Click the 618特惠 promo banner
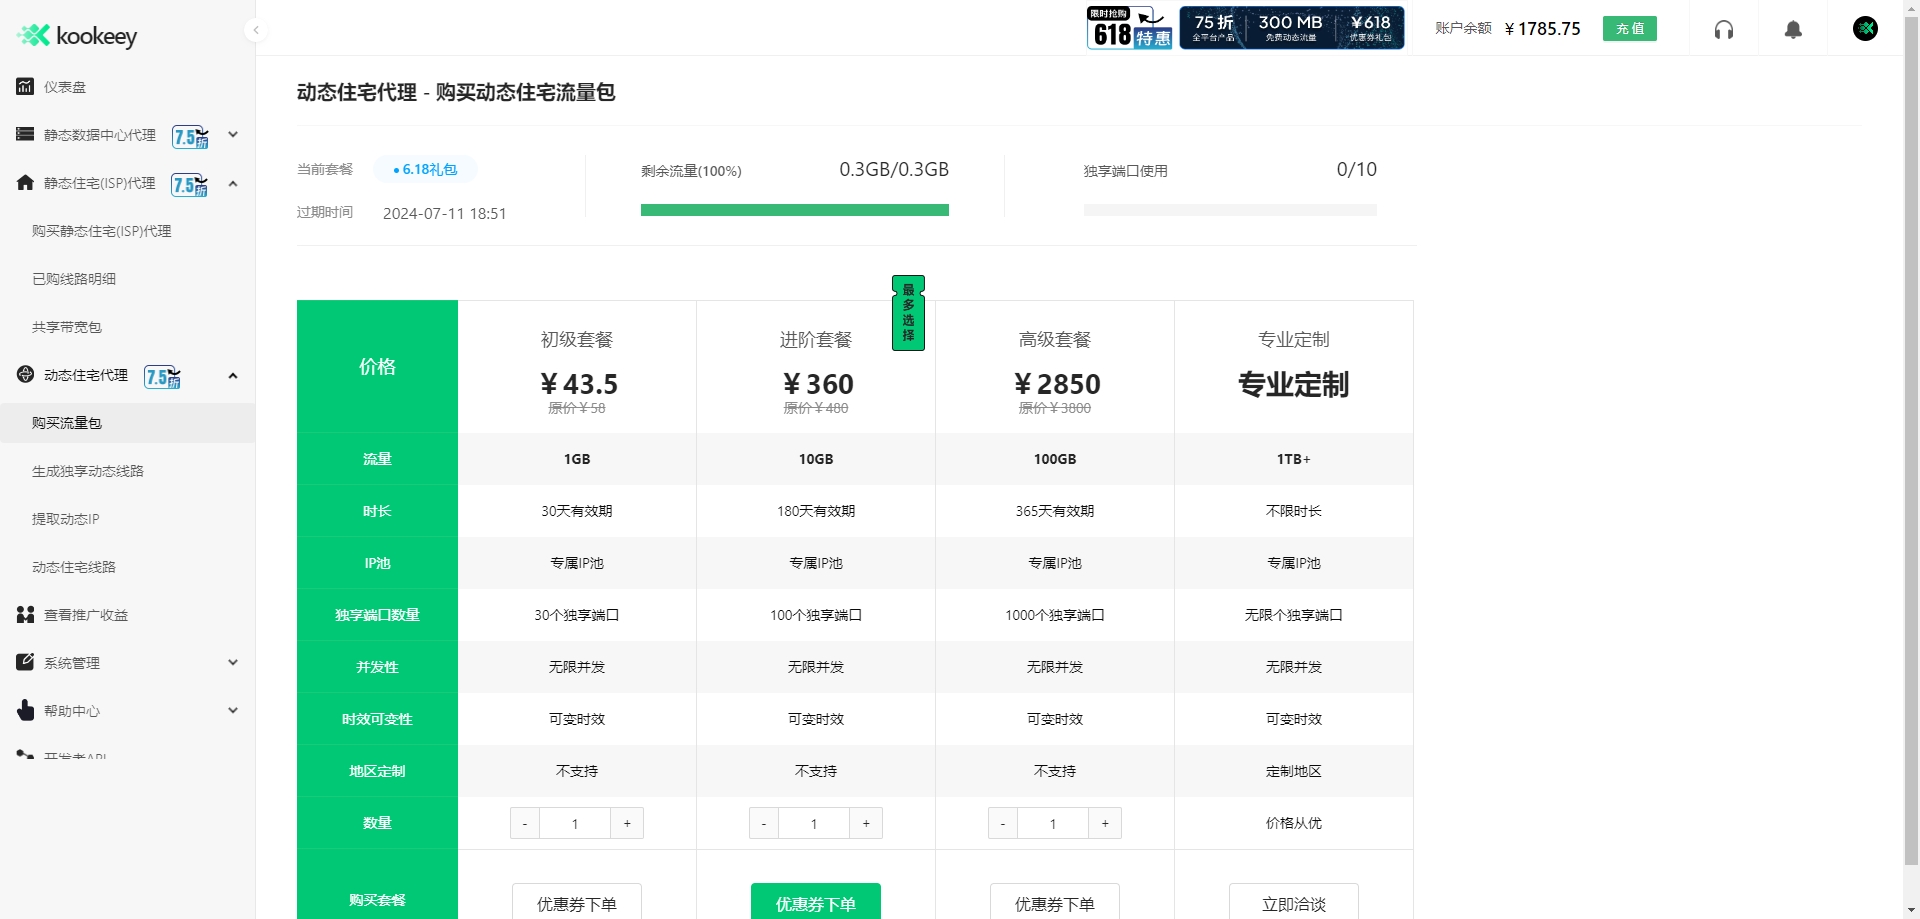 [x=1128, y=27]
